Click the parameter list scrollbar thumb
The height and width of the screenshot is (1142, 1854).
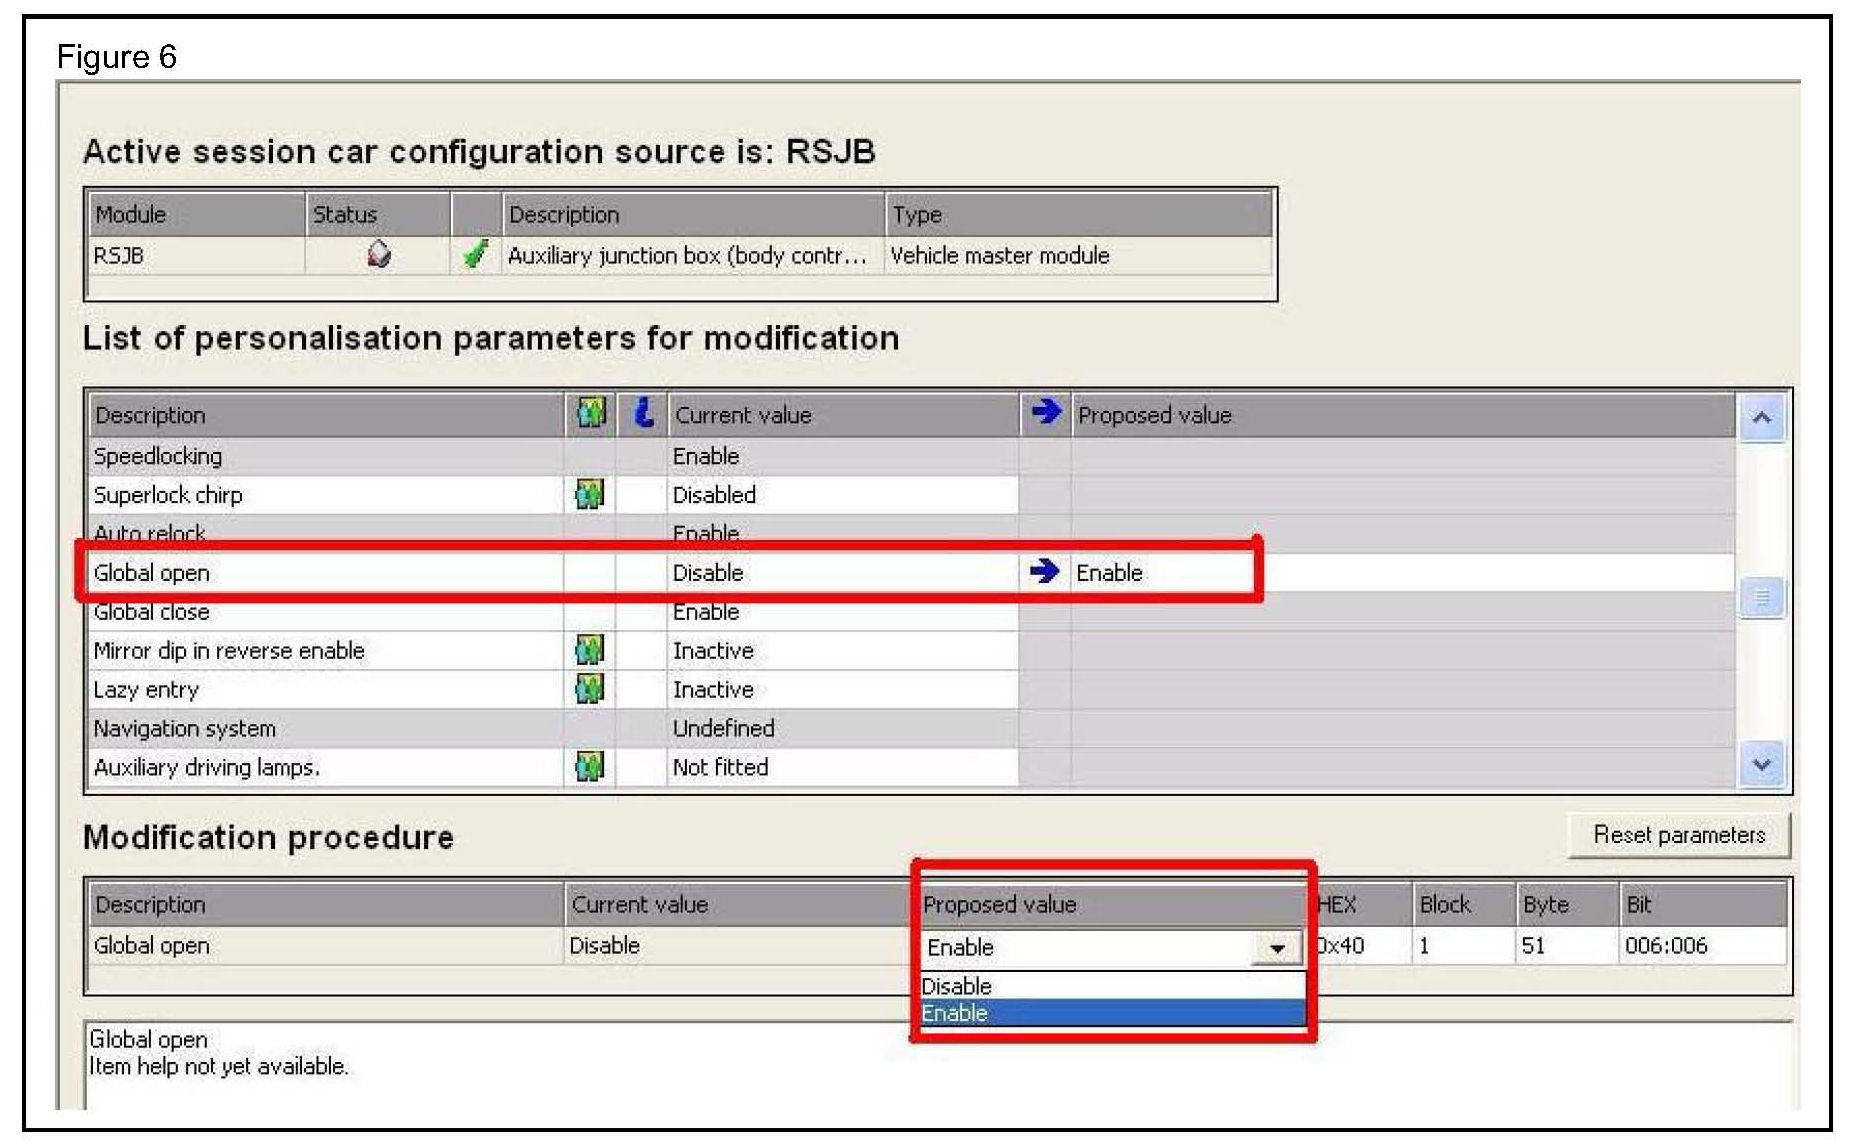tap(1762, 598)
